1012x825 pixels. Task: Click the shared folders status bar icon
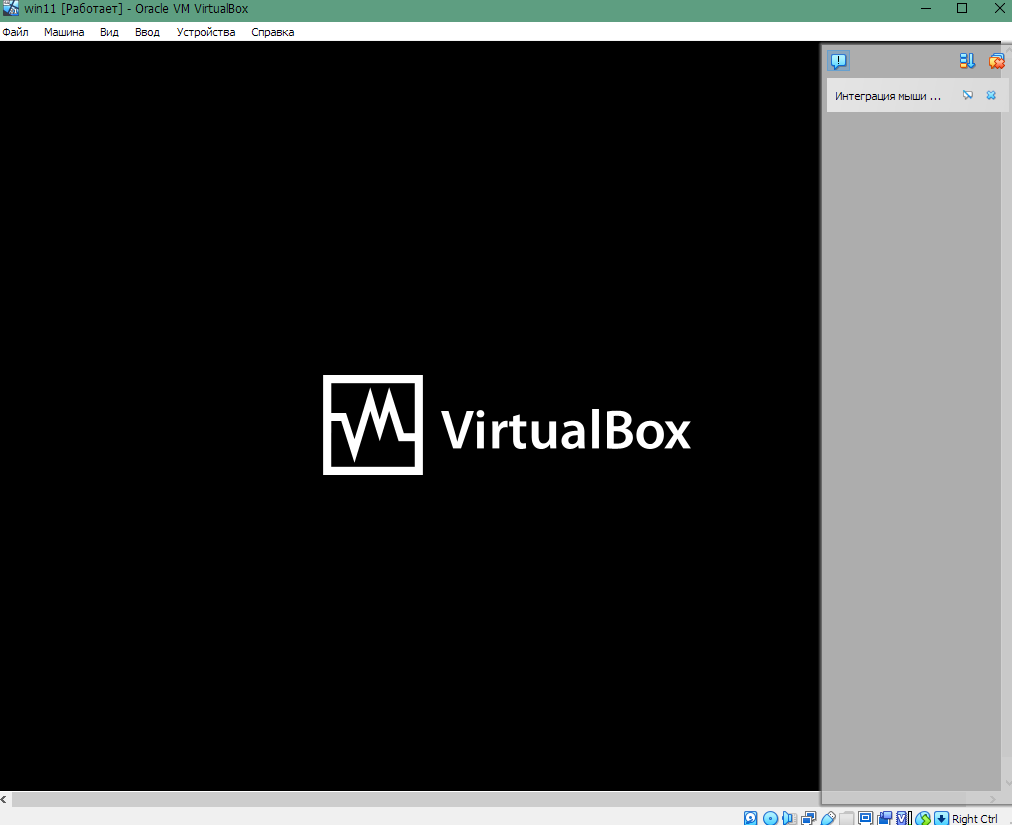(x=847, y=818)
